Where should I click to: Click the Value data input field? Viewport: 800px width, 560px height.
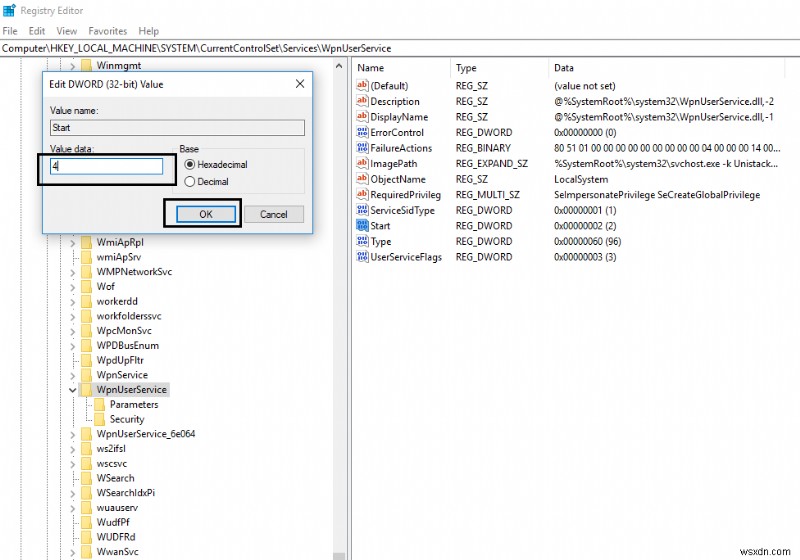pyautogui.click(x=106, y=166)
